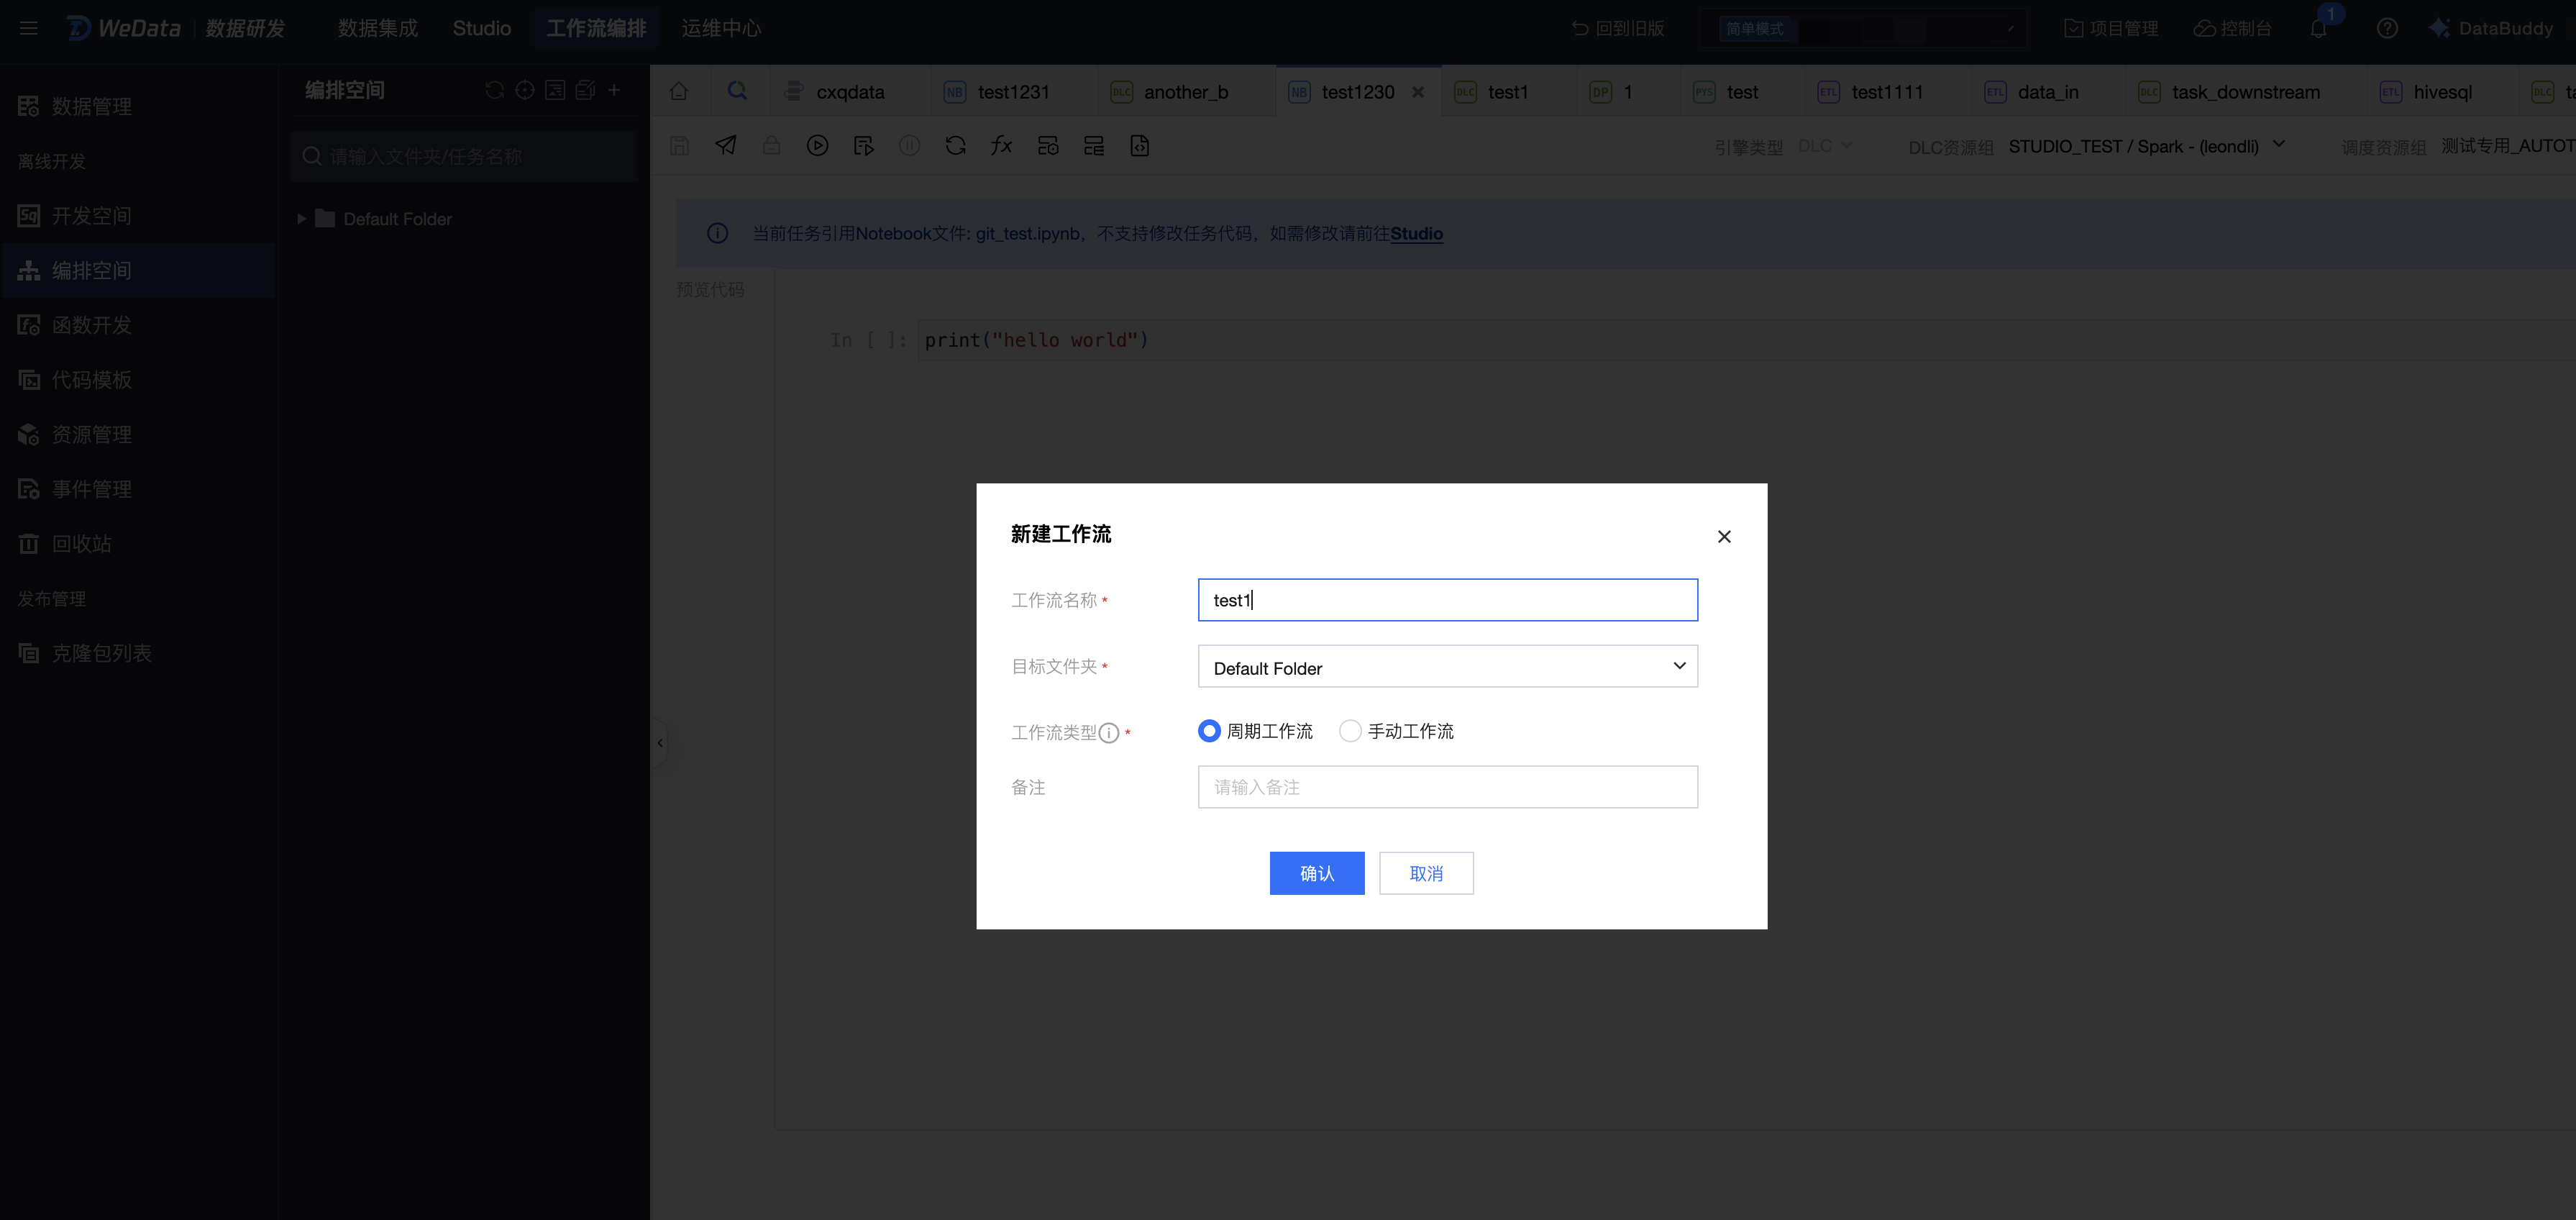Click the refresh icon in editor toolbar
Viewport: 2576px width, 1220px height.
(955, 146)
